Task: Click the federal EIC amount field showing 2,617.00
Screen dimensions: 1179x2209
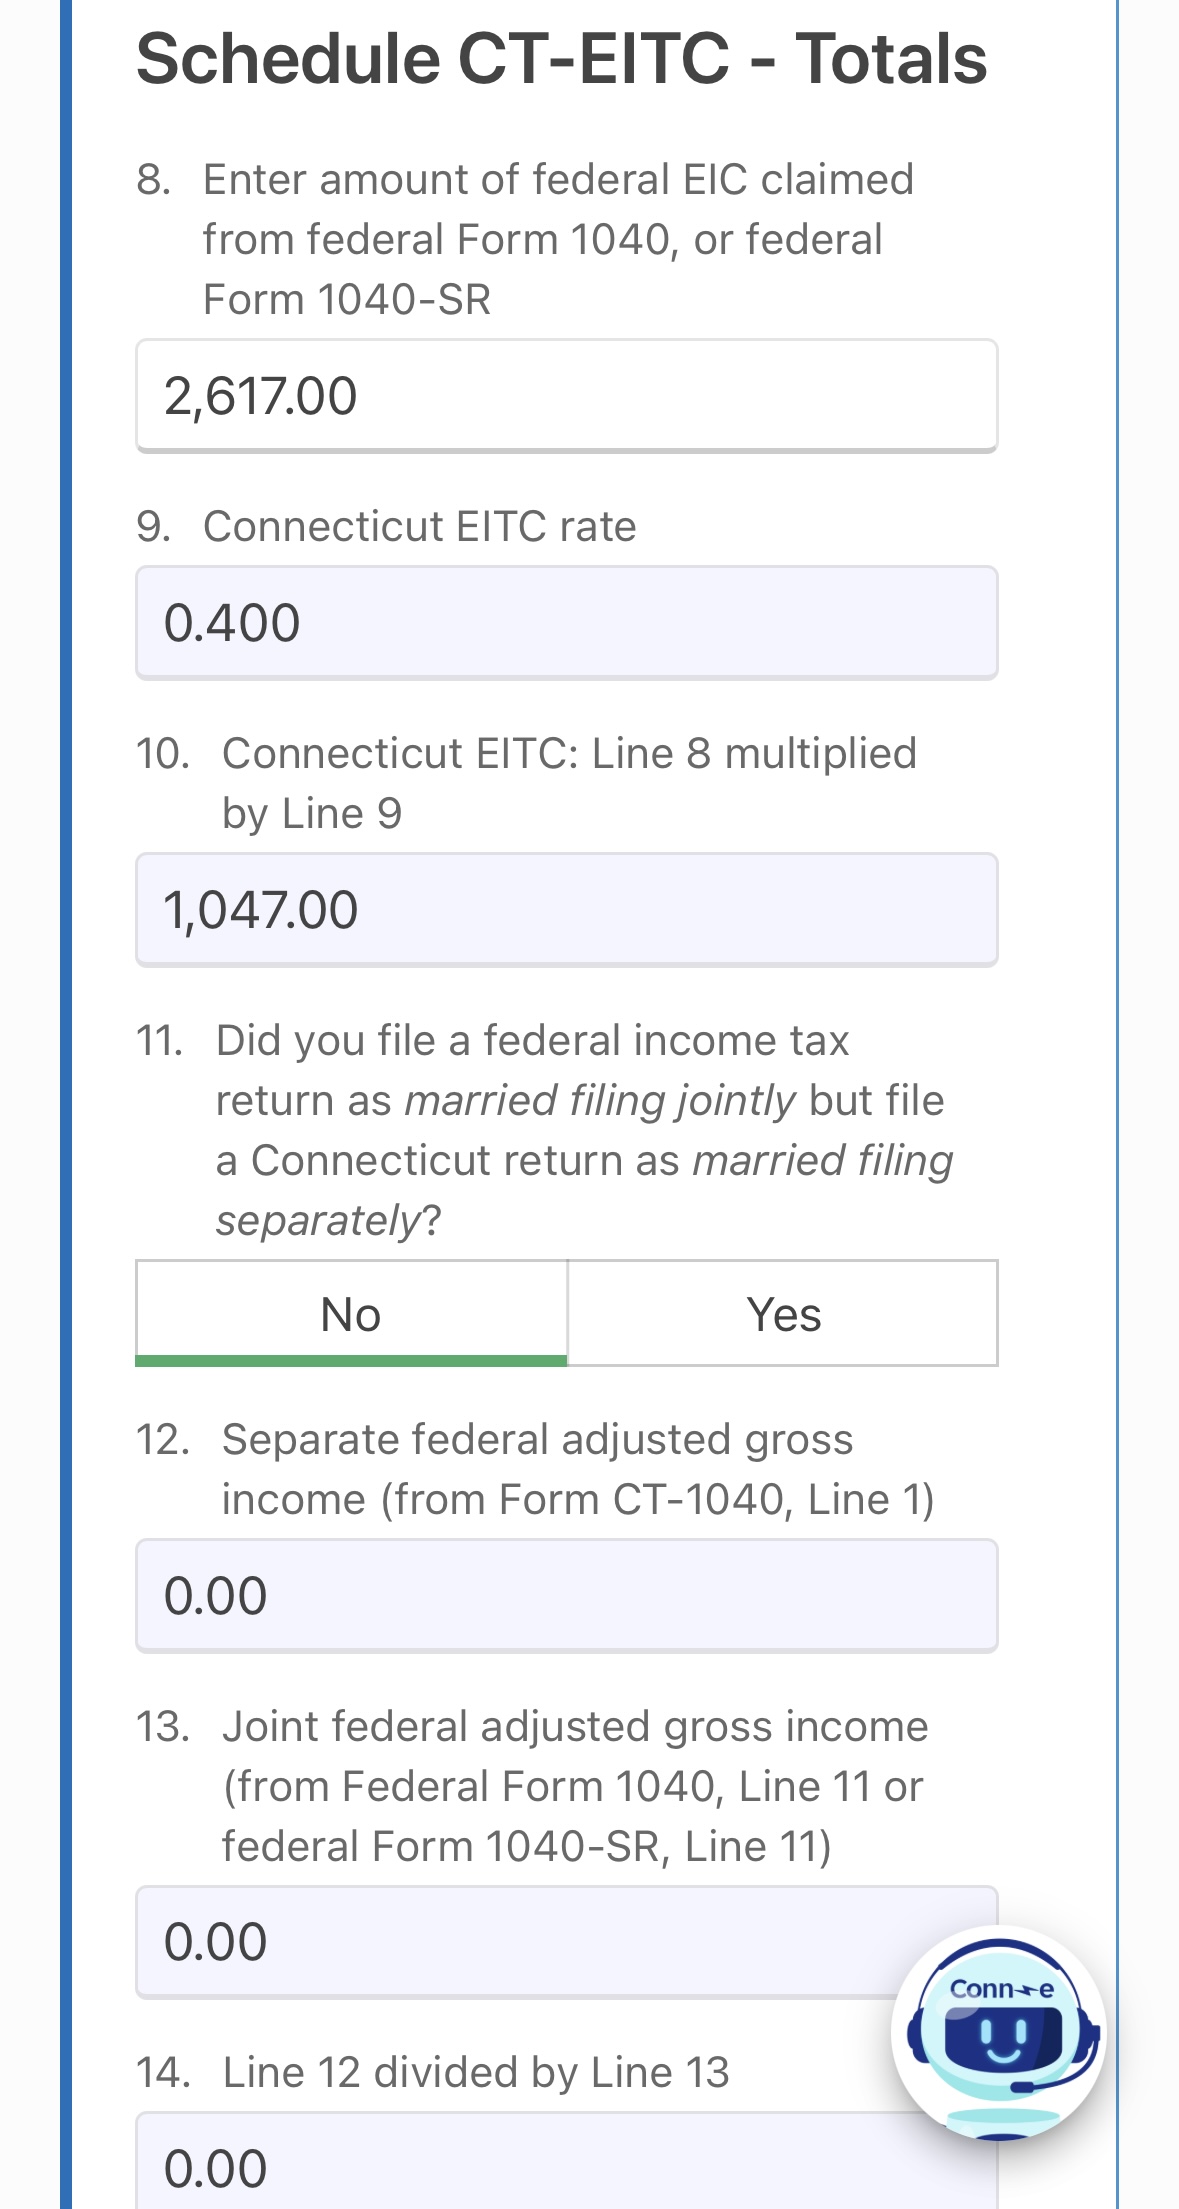Action: coord(566,395)
